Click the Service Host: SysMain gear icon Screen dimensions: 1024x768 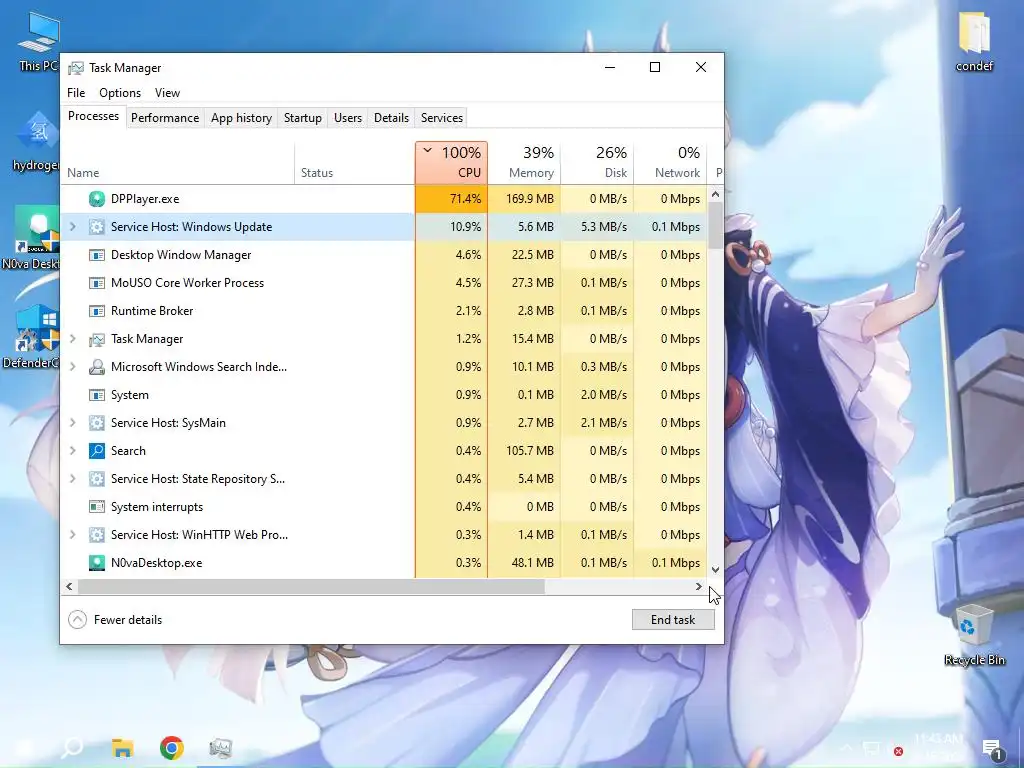coord(97,423)
